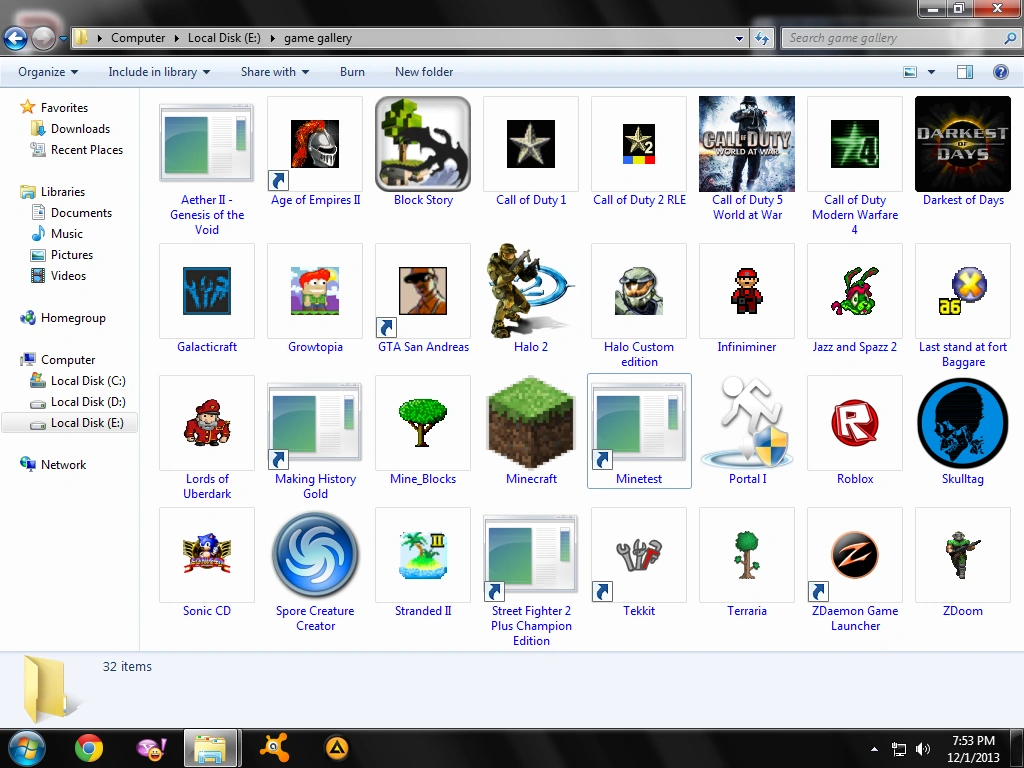Click the Portal I icon
1024x768 pixels.
click(x=747, y=423)
